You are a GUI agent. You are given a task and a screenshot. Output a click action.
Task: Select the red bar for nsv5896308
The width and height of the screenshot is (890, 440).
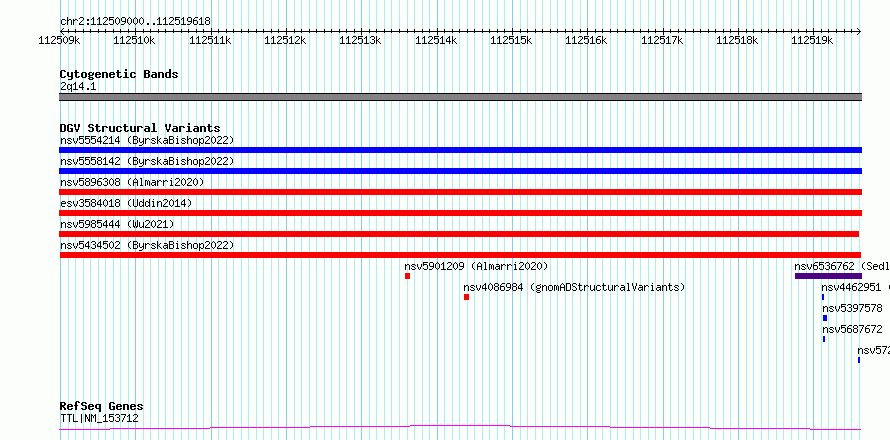tap(460, 192)
